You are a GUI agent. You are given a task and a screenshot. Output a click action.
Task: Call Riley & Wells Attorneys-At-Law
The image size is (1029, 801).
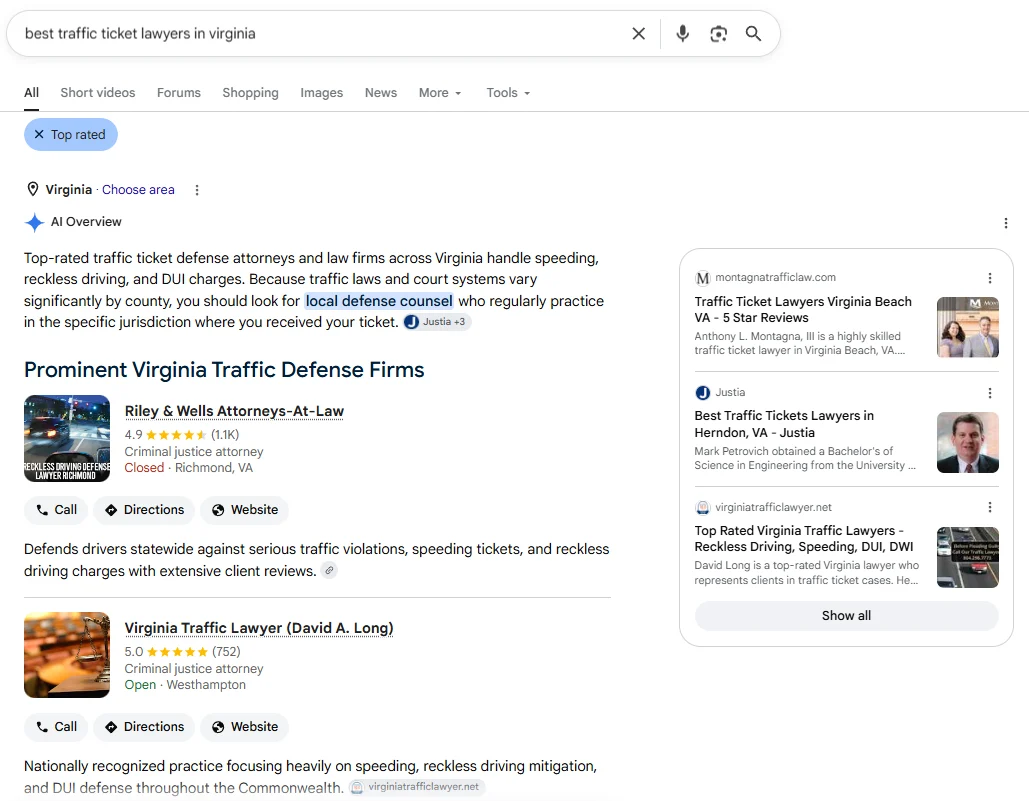[x=56, y=510]
